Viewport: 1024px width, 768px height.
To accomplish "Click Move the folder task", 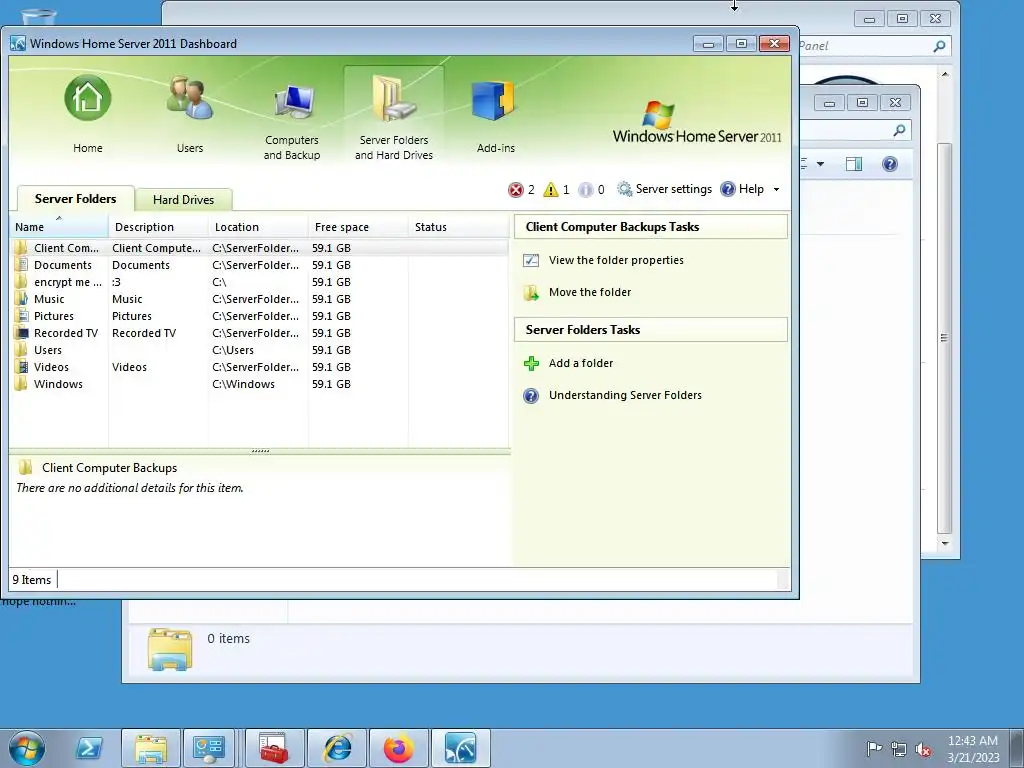I will pos(590,292).
